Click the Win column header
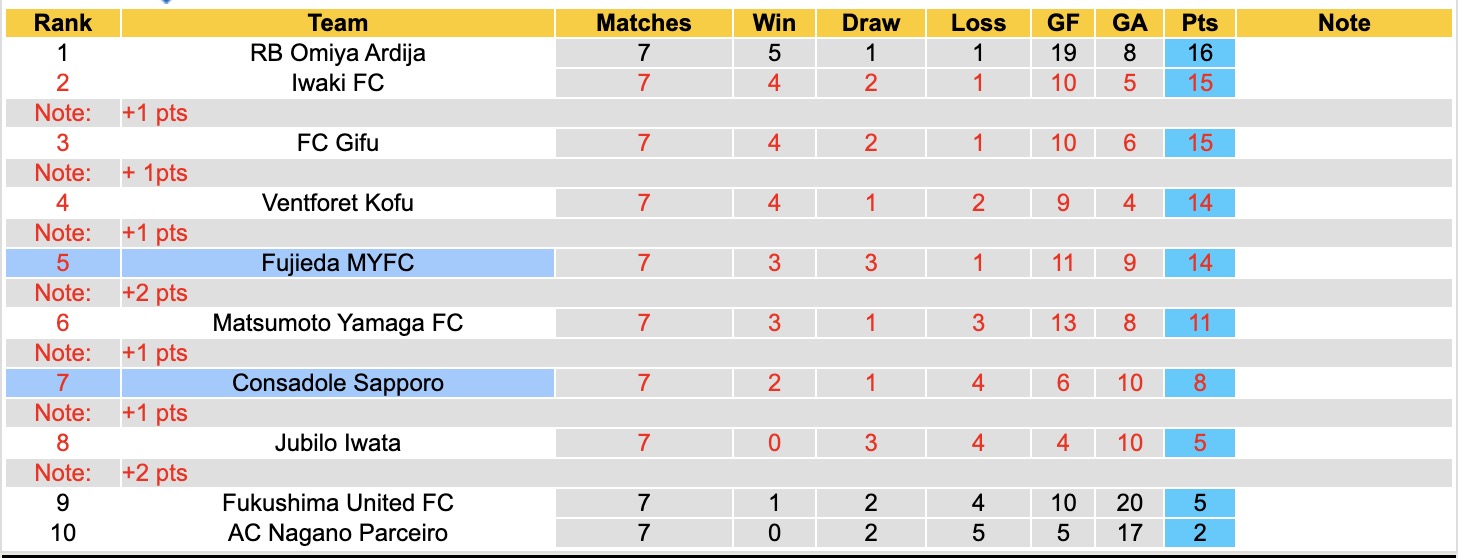This screenshot has width=1458, height=558. [x=775, y=23]
